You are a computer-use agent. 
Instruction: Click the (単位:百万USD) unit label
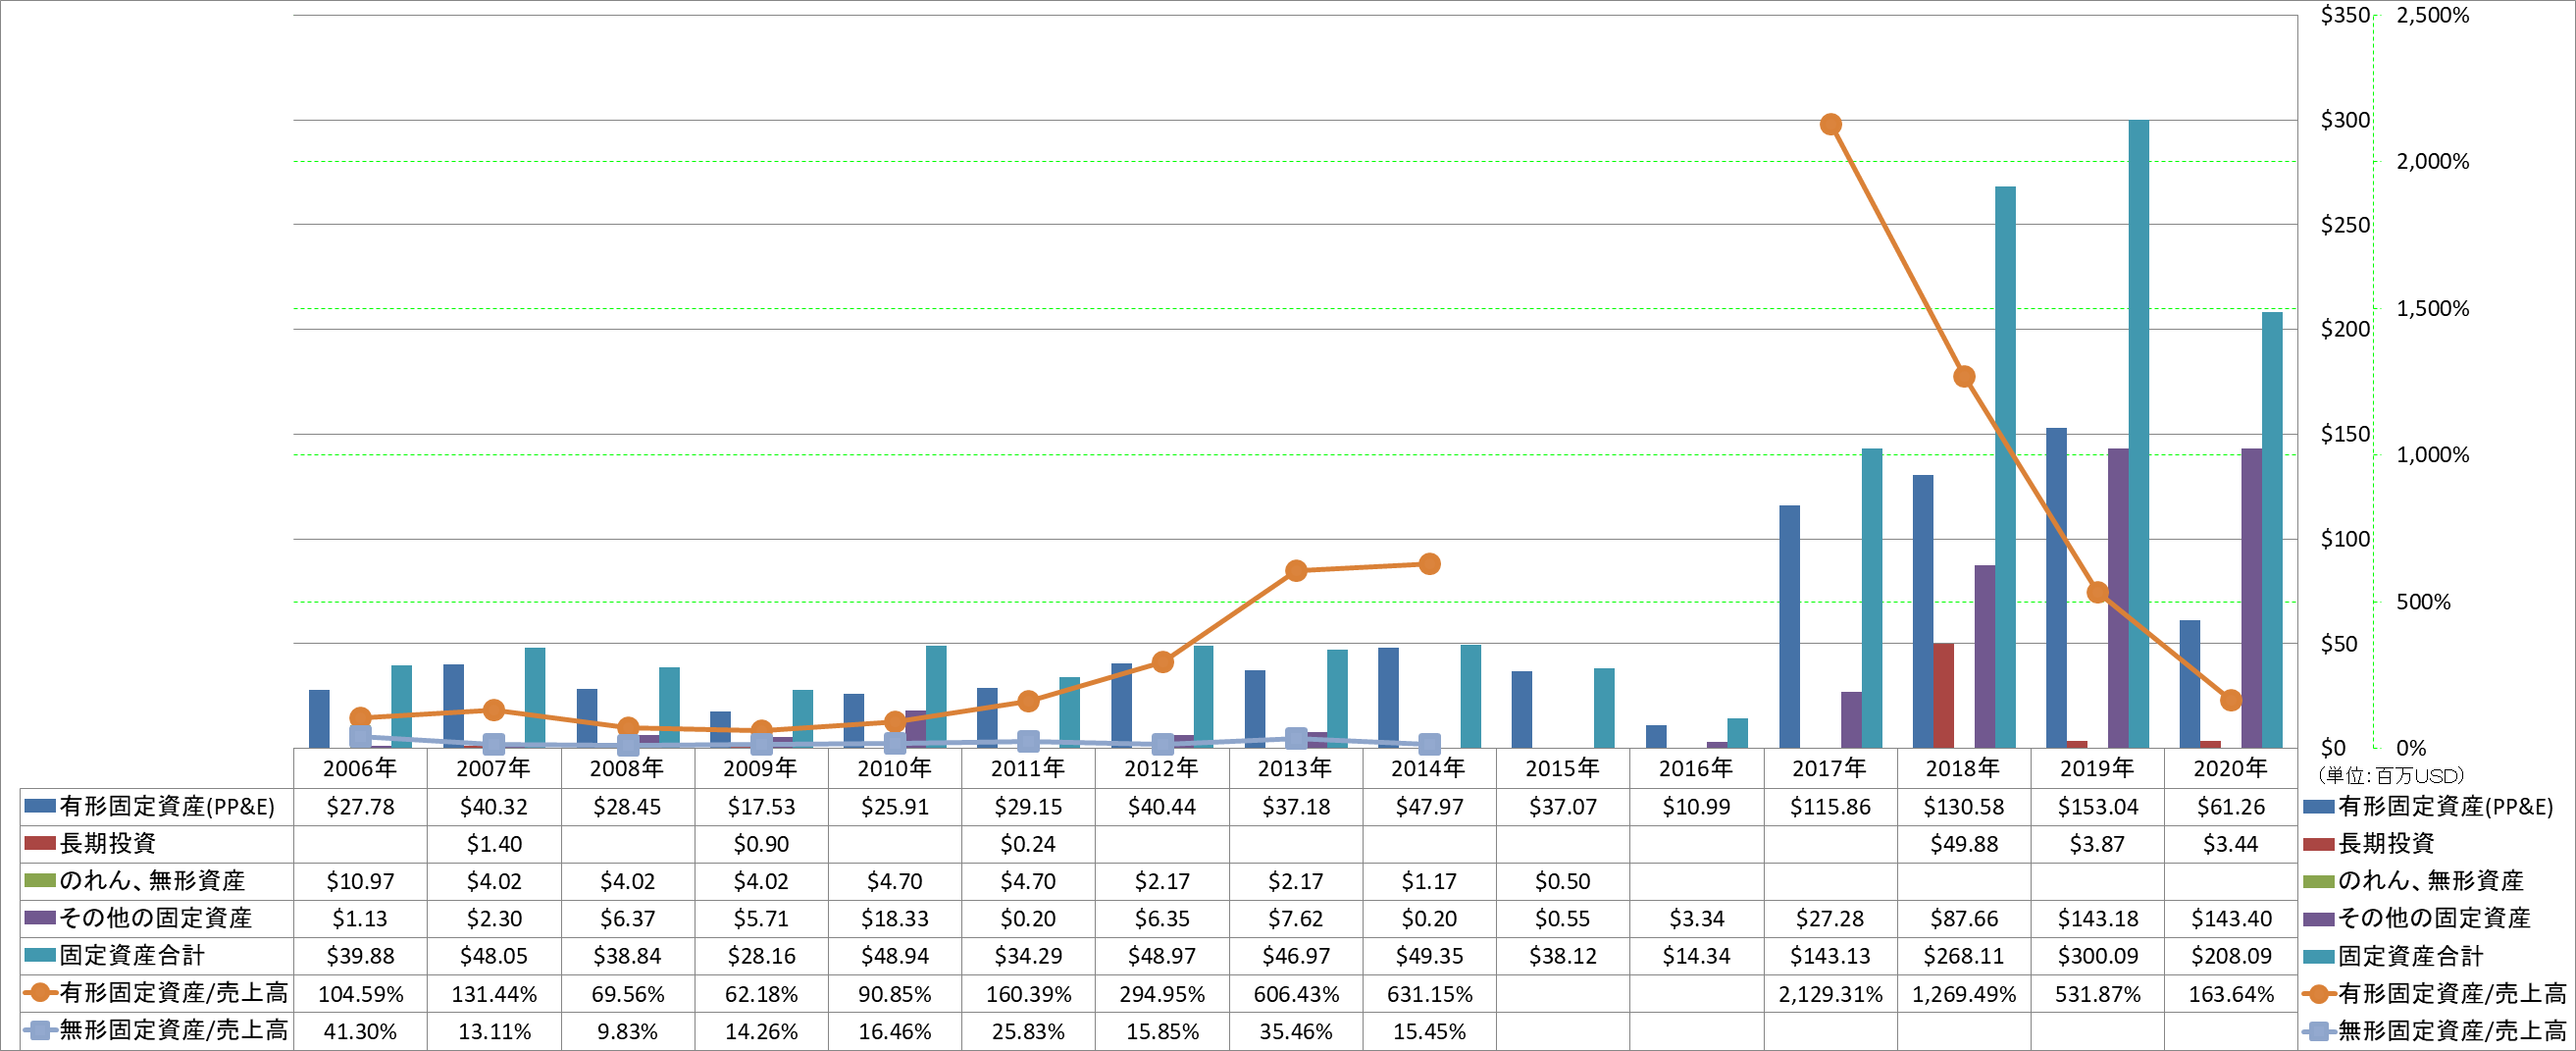pyautogui.click(x=2389, y=775)
